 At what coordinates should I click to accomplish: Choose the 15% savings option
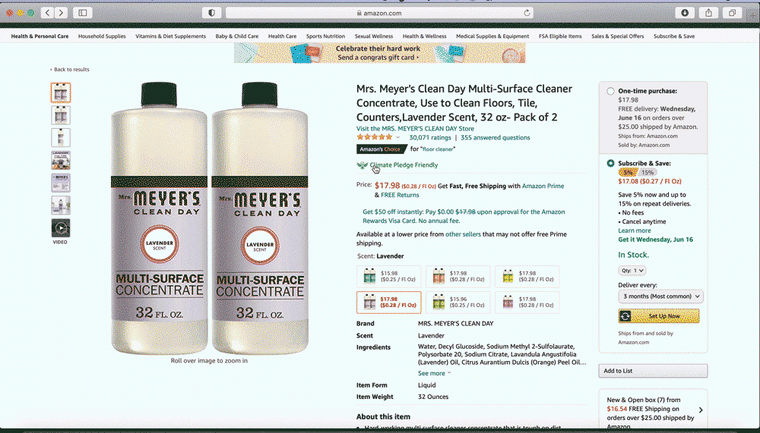pos(648,173)
